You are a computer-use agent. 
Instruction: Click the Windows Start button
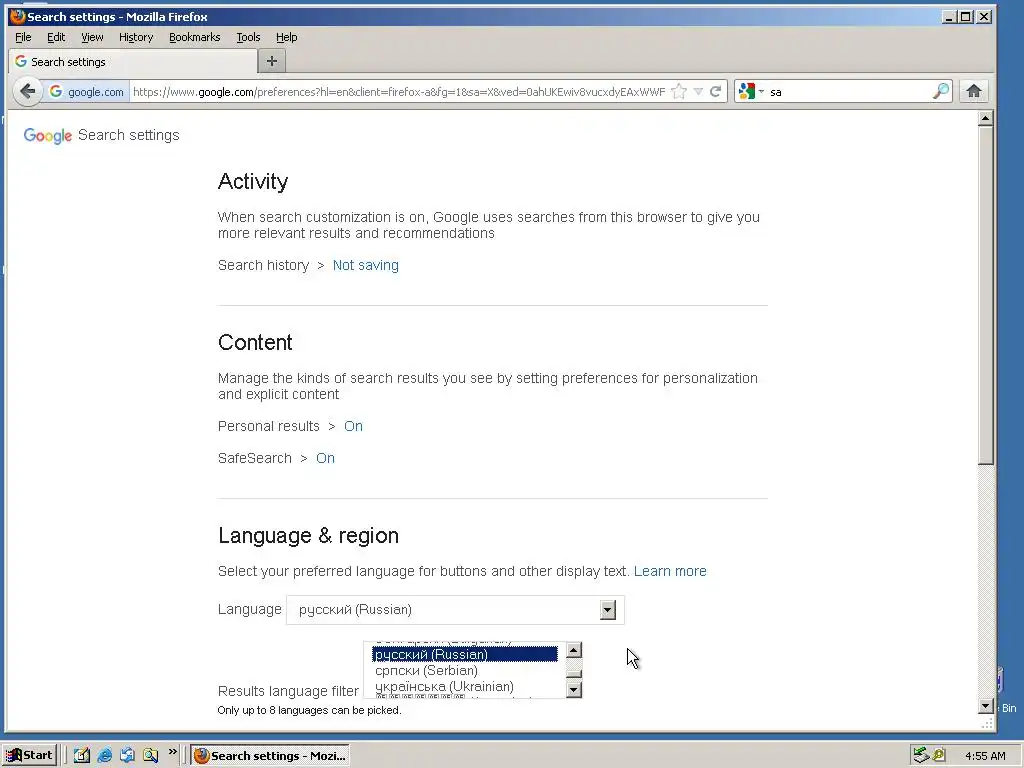click(x=30, y=755)
